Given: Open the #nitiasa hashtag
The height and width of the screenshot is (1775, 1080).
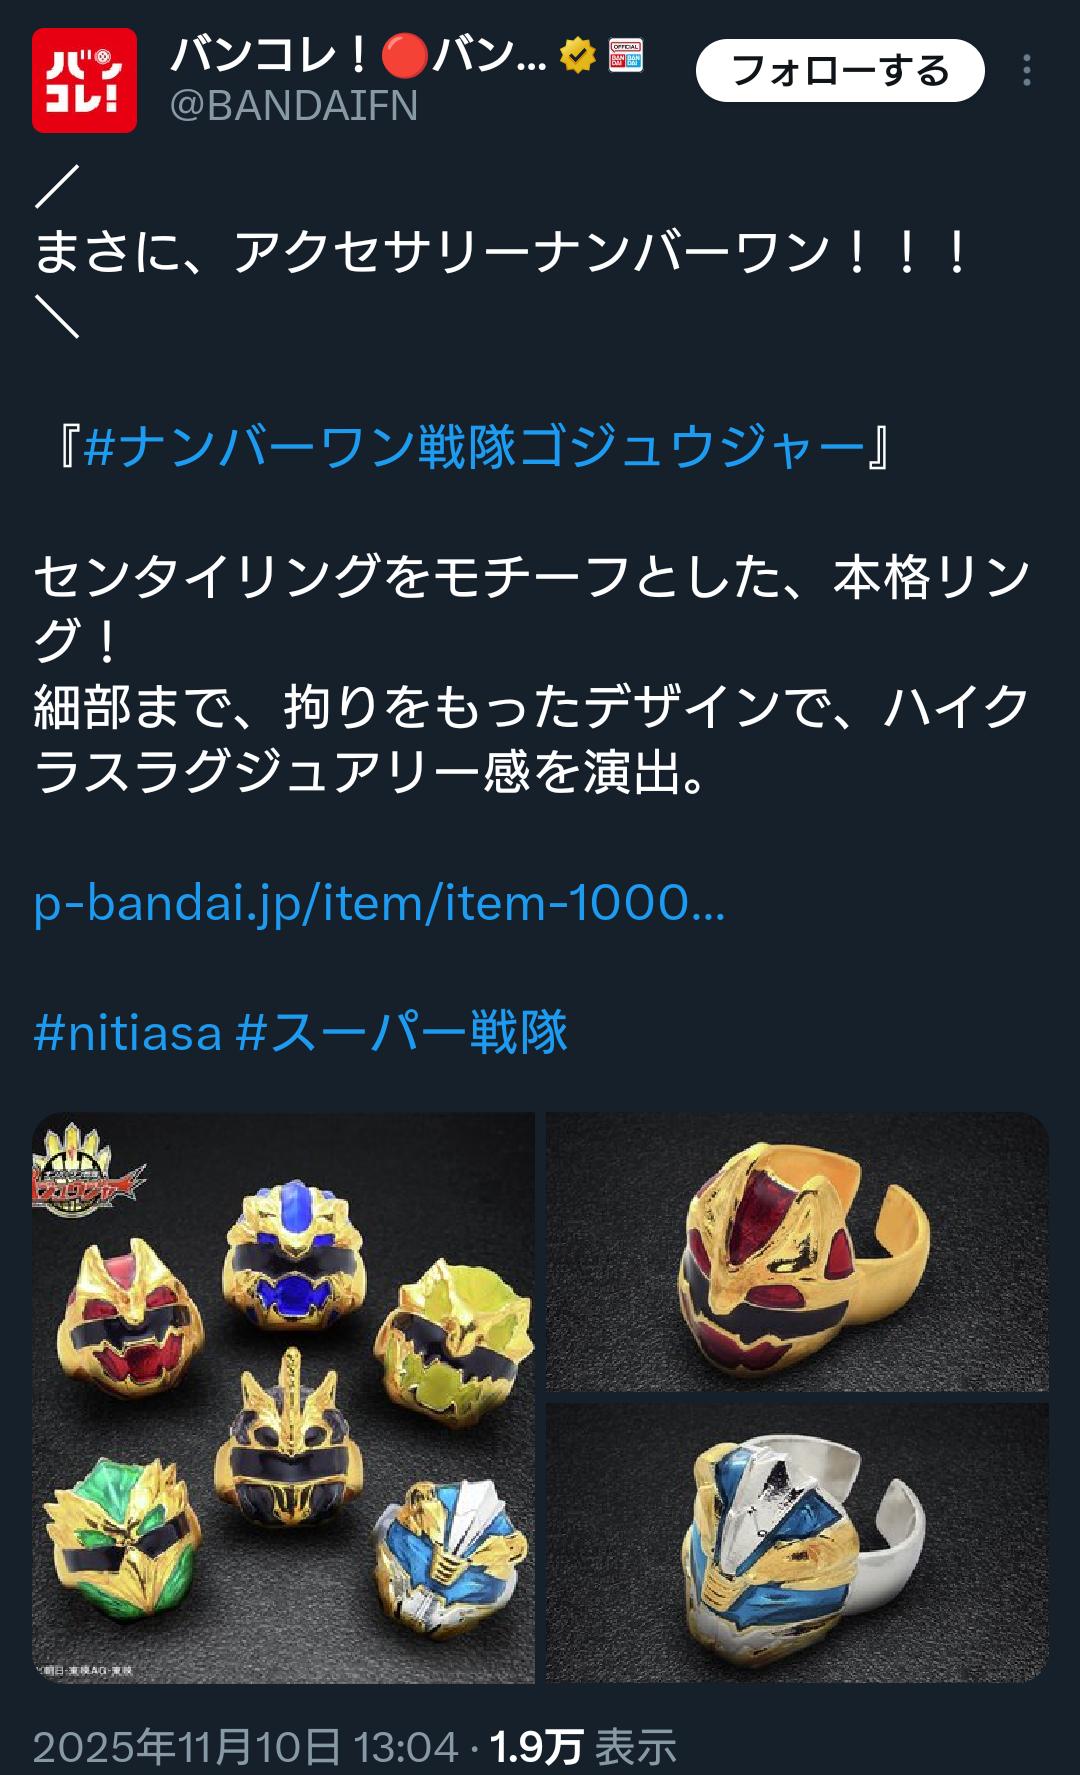Looking at the screenshot, I should click(x=128, y=1032).
